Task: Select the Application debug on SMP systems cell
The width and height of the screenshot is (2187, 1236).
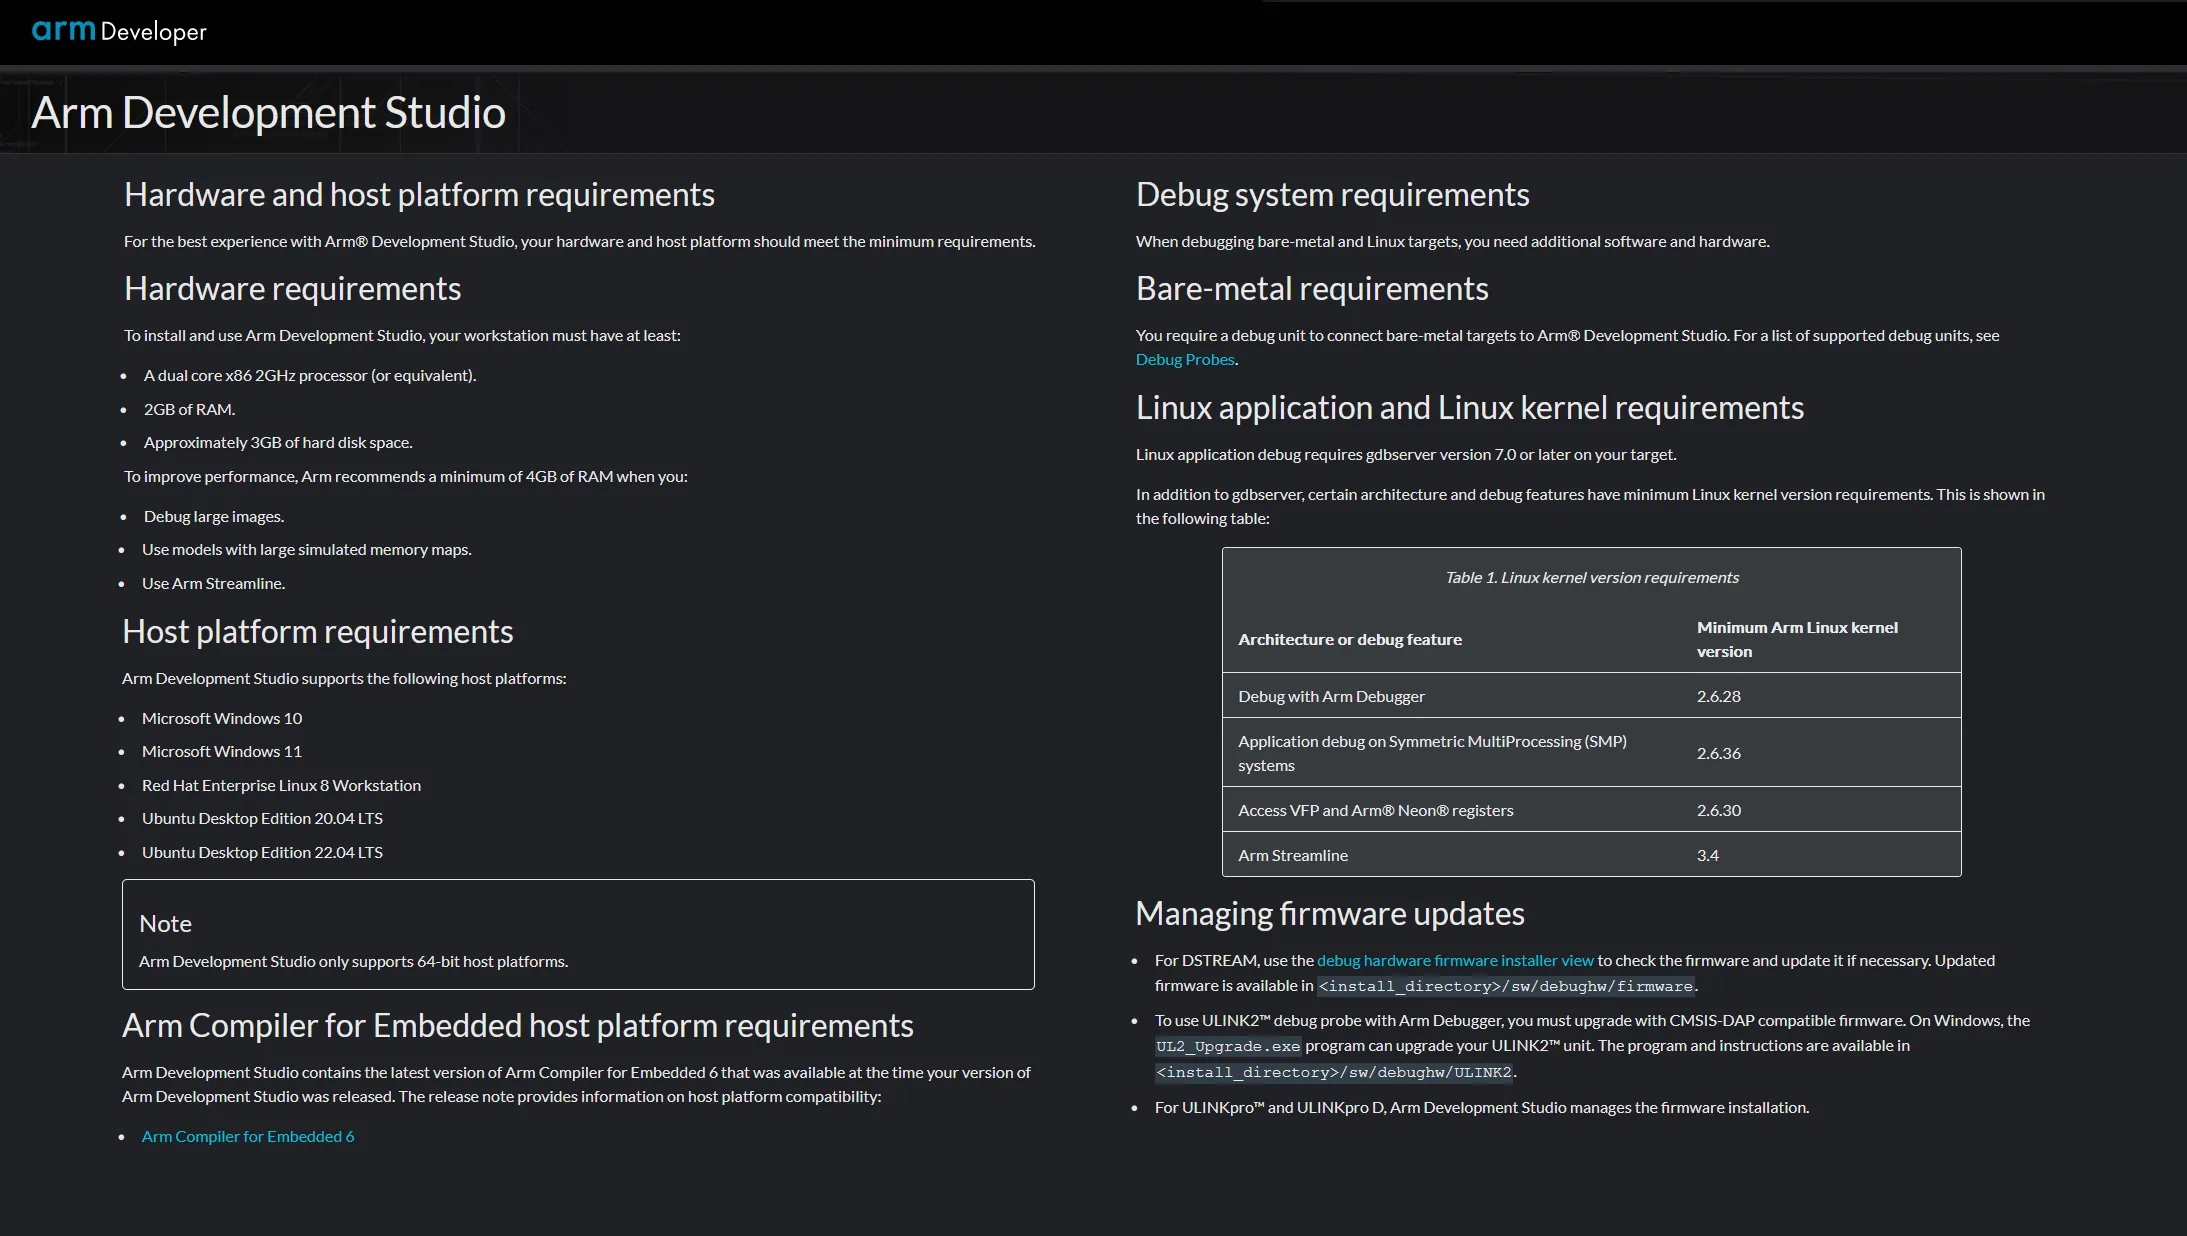Action: pyautogui.click(x=1432, y=754)
